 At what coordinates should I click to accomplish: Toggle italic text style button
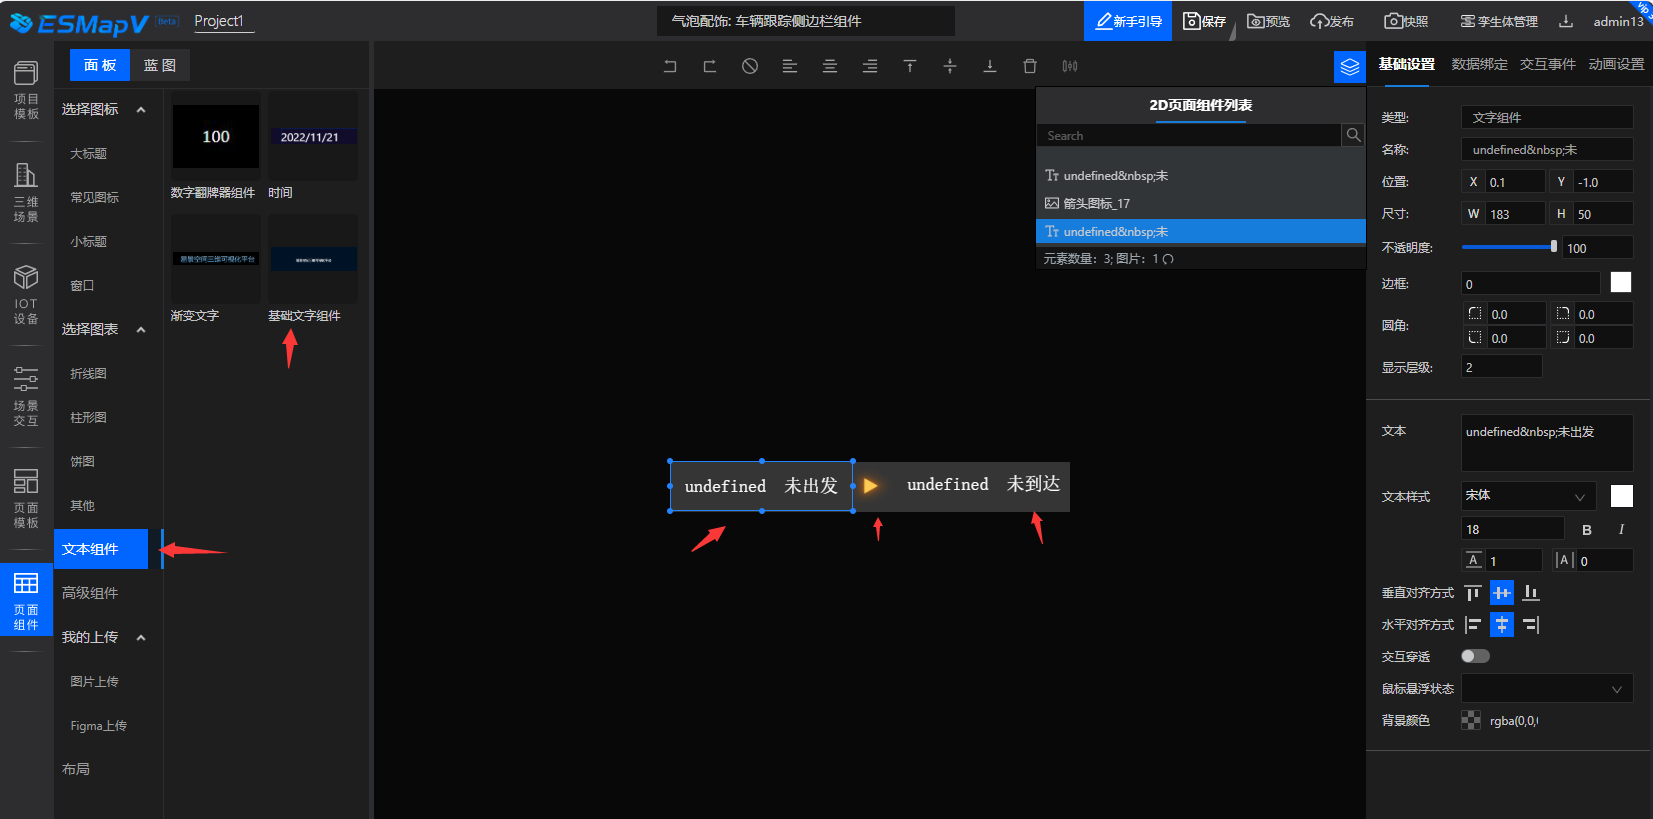(x=1621, y=529)
